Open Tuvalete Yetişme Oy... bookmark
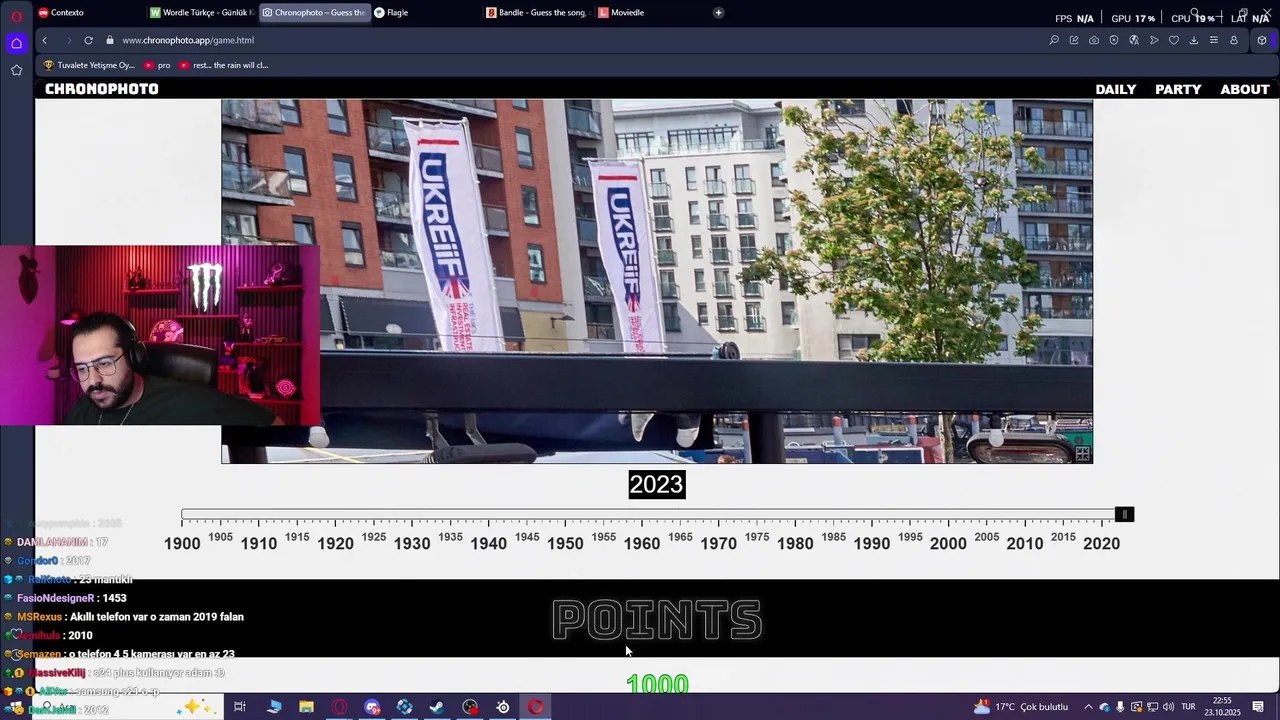1280x720 pixels. point(89,65)
